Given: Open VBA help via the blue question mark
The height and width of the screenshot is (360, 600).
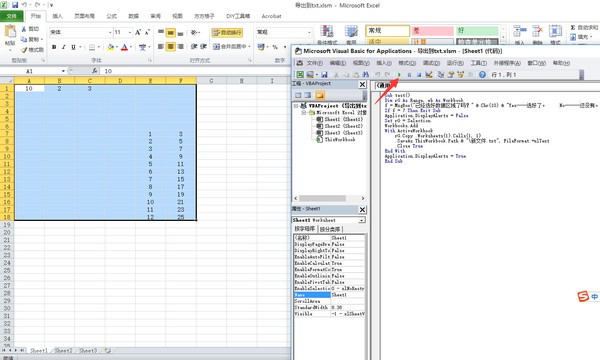Looking at the screenshot, I should coord(483,75).
